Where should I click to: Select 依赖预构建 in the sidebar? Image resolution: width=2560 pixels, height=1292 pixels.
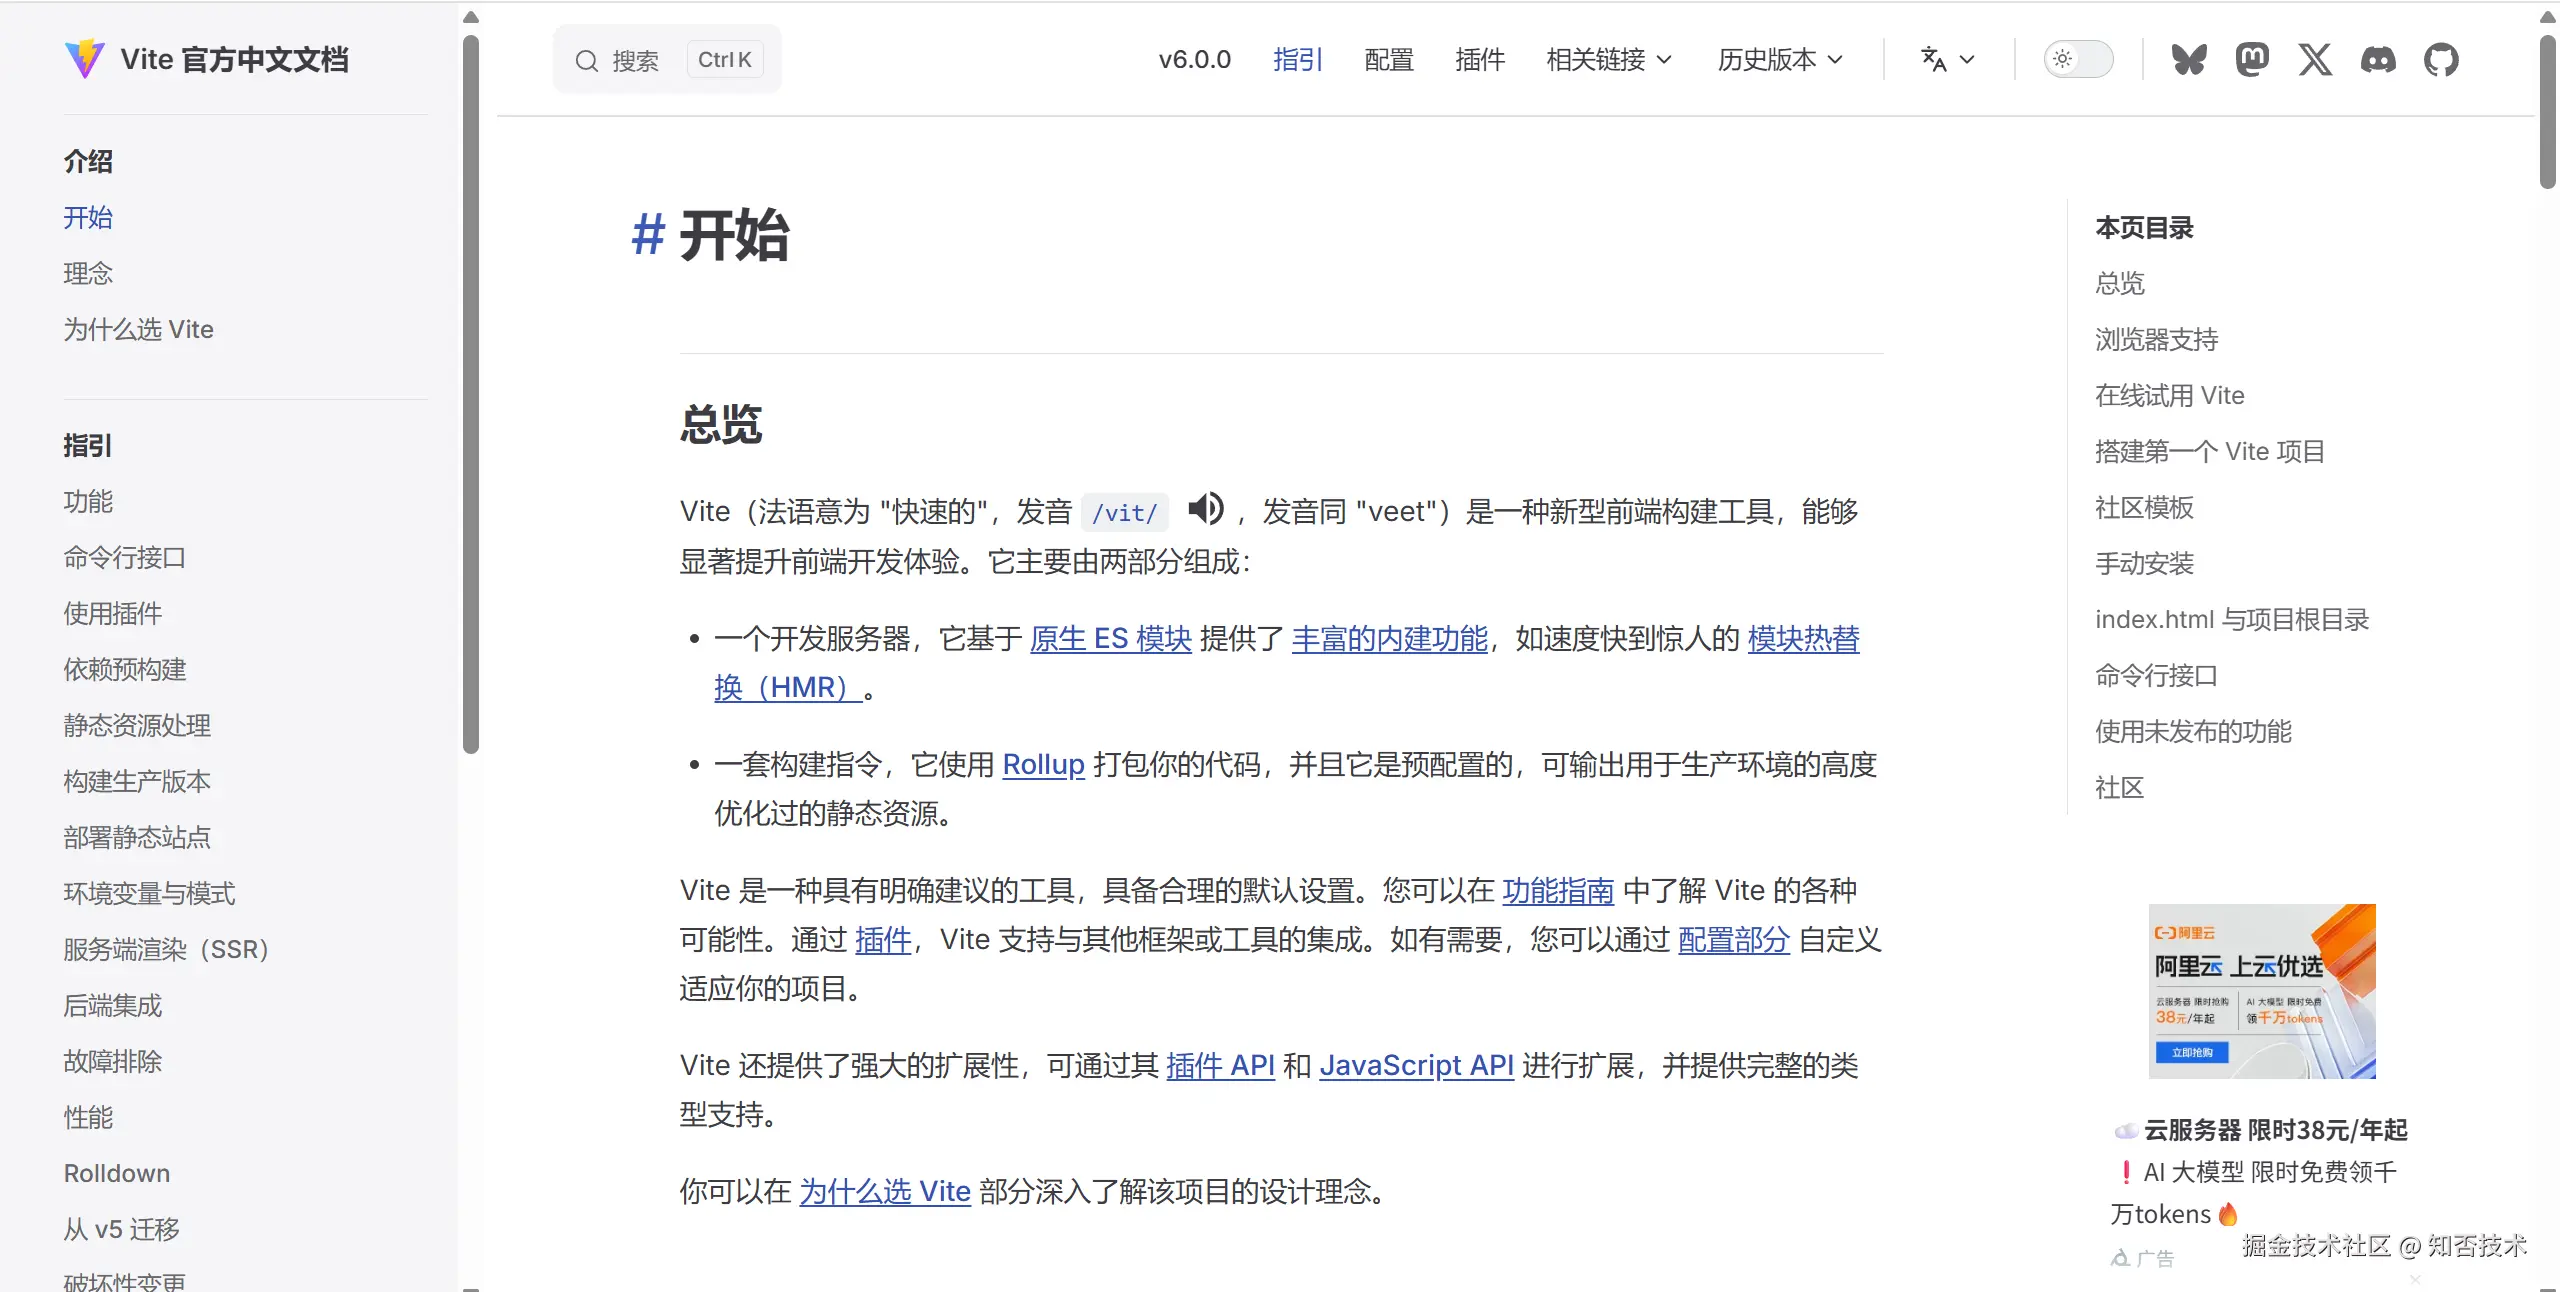125,669
